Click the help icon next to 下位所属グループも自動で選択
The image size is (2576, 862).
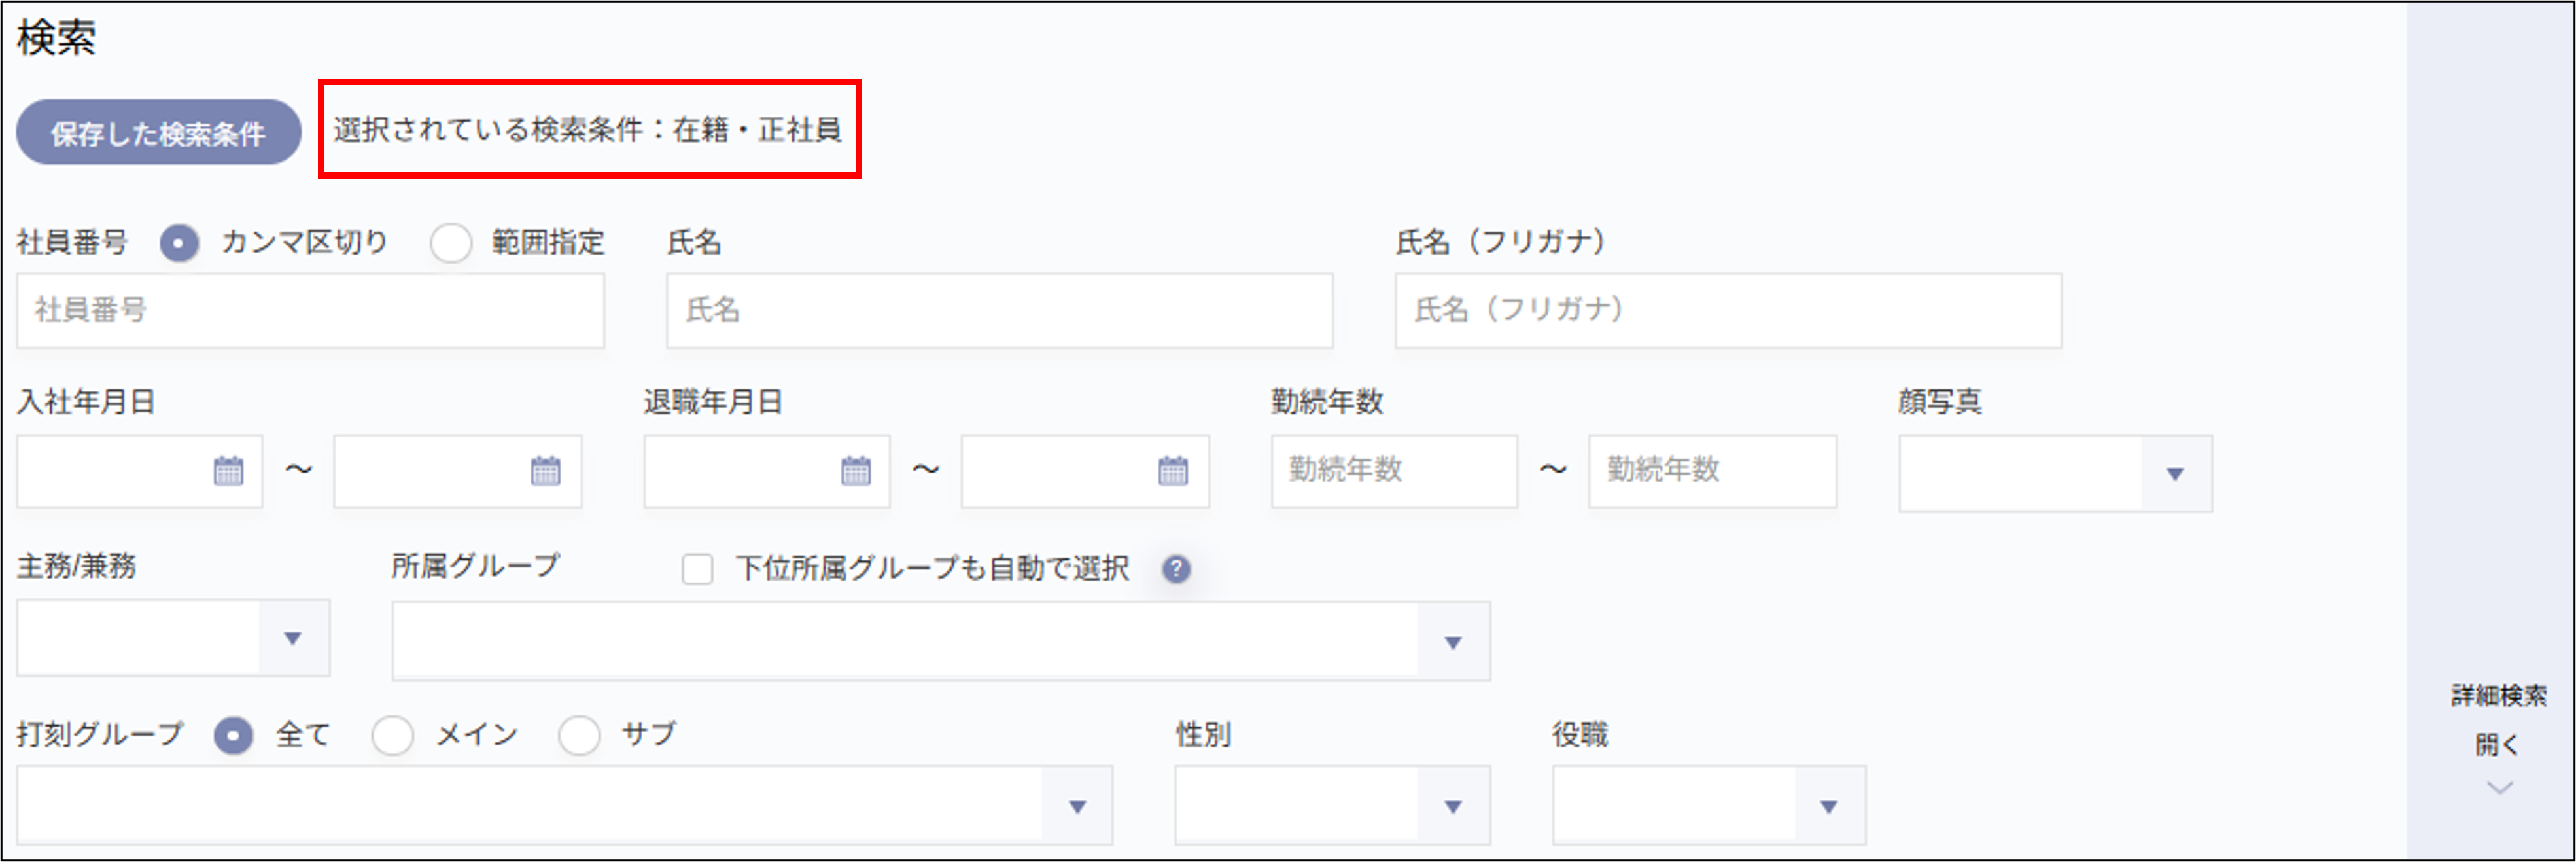[1176, 570]
